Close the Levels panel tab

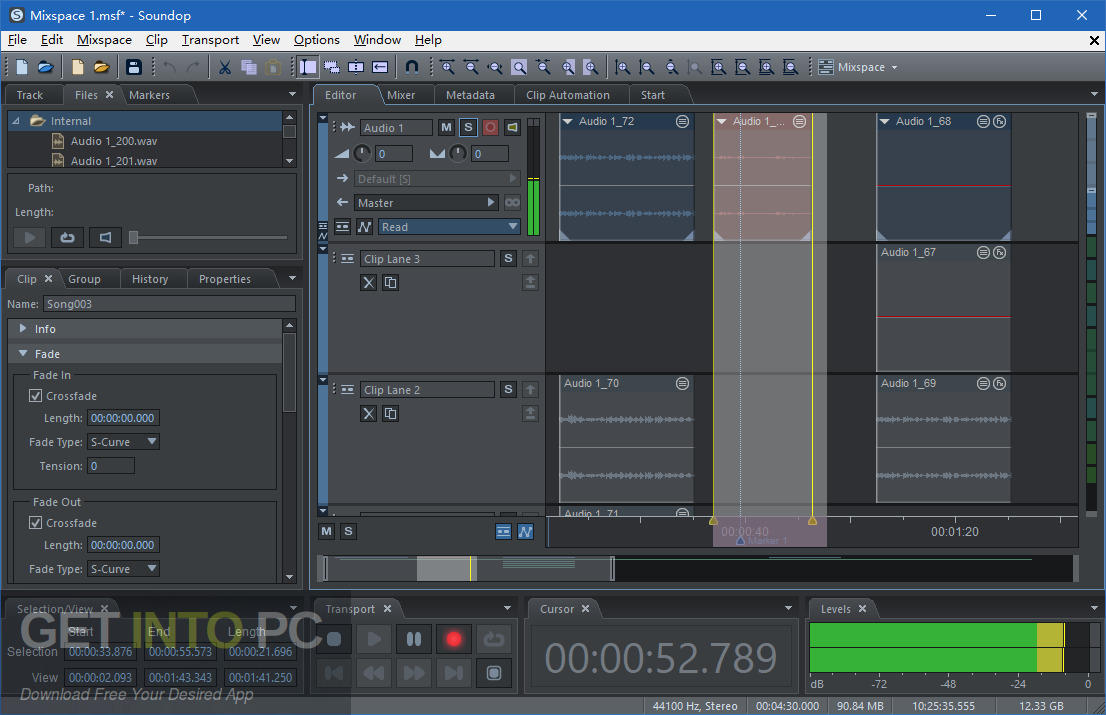[x=862, y=609]
